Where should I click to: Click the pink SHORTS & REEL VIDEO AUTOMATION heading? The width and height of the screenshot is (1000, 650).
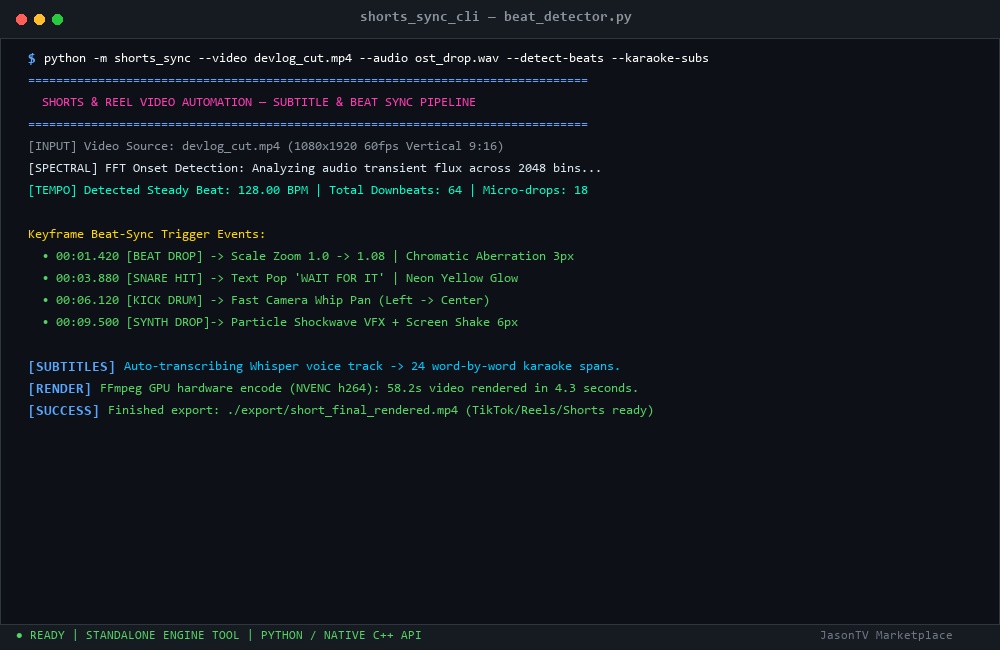[258, 102]
